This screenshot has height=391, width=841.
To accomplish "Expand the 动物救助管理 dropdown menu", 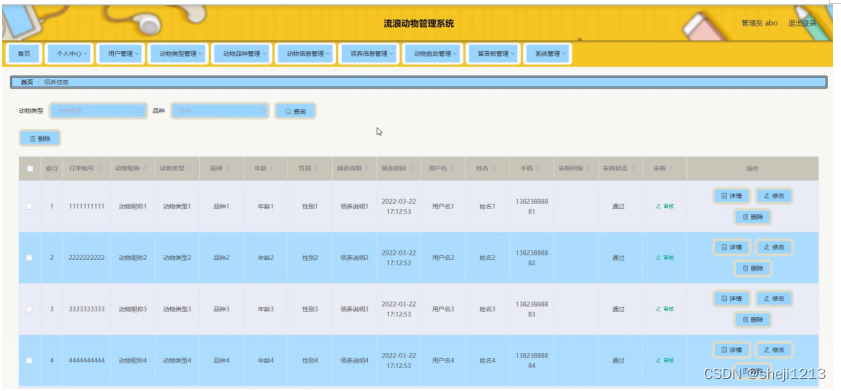I will point(432,54).
